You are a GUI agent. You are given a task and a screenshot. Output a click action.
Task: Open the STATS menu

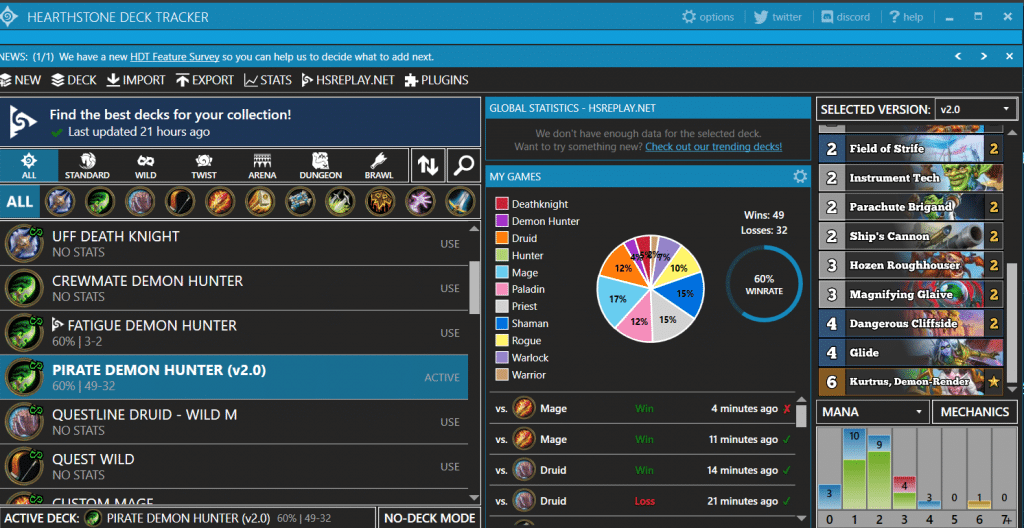268,80
